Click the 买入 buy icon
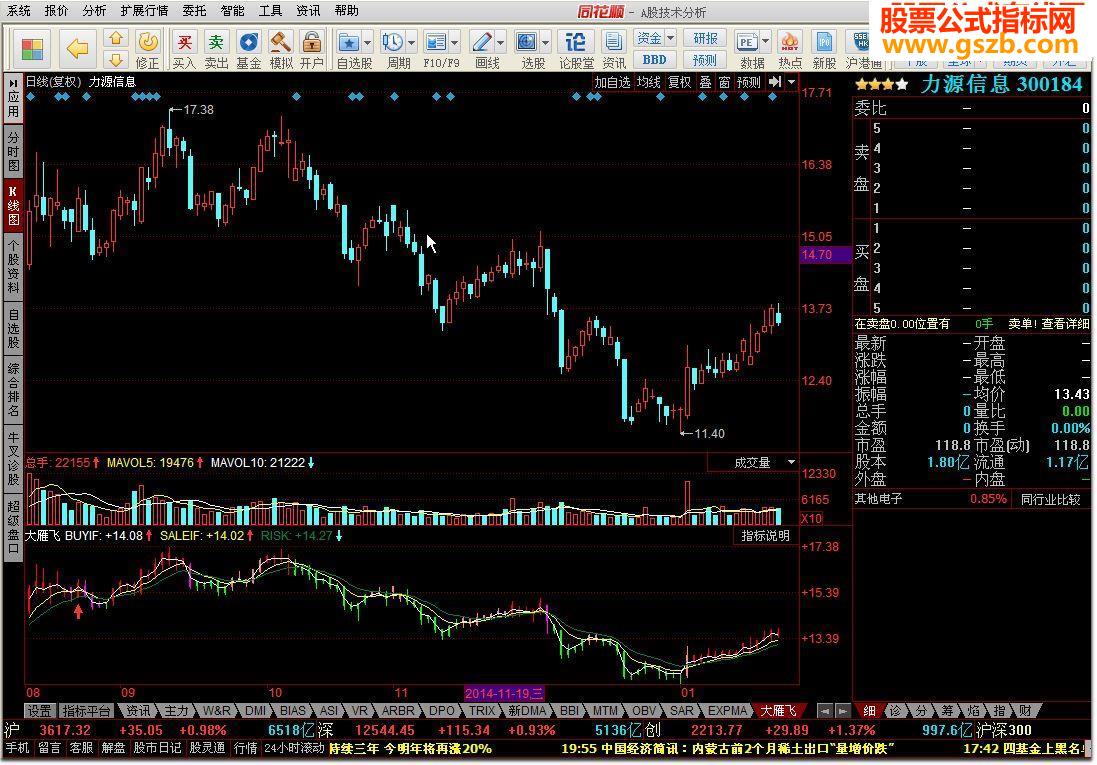The width and height of the screenshot is (1097, 765). [x=184, y=42]
